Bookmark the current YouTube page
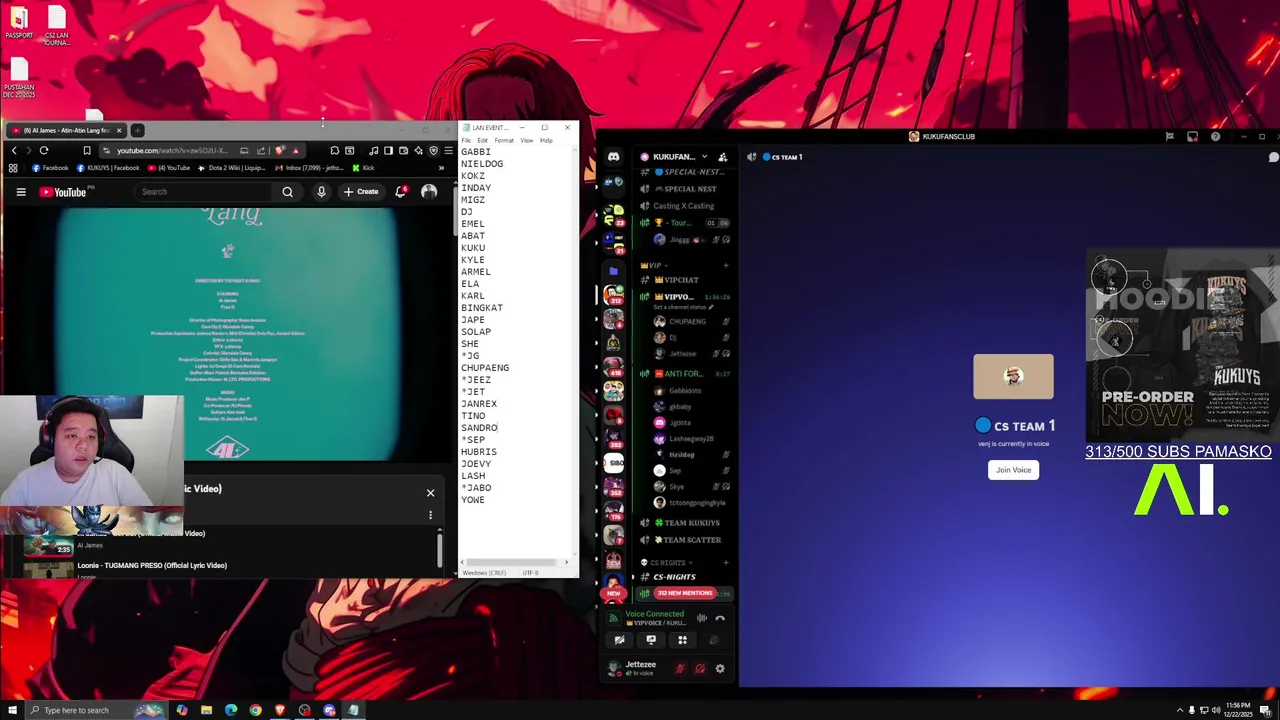The width and height of the screenshot is (1280, 720). tap(87, 150)
